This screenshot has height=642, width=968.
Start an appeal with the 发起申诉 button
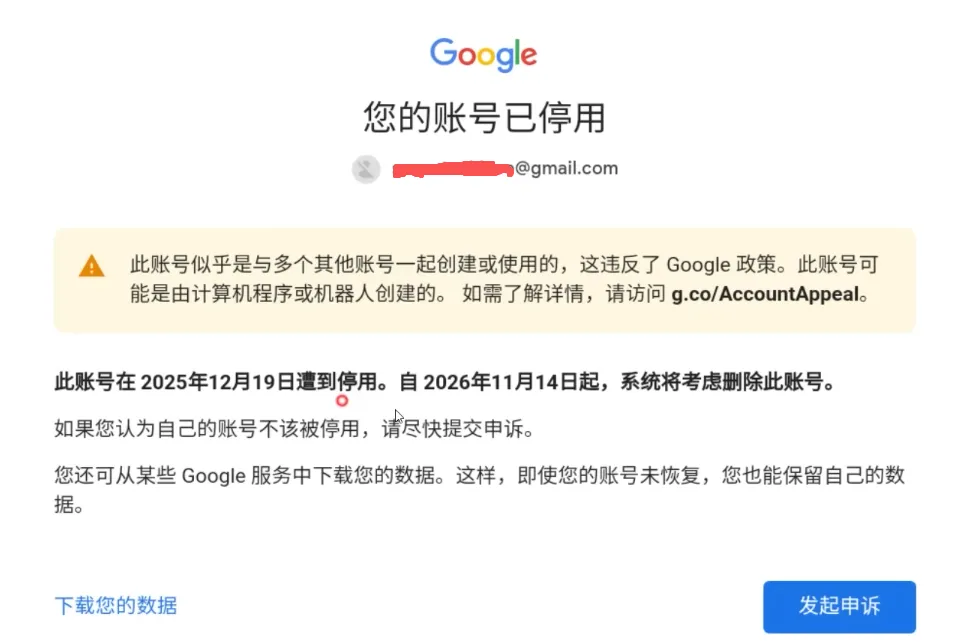click(839, 606)
